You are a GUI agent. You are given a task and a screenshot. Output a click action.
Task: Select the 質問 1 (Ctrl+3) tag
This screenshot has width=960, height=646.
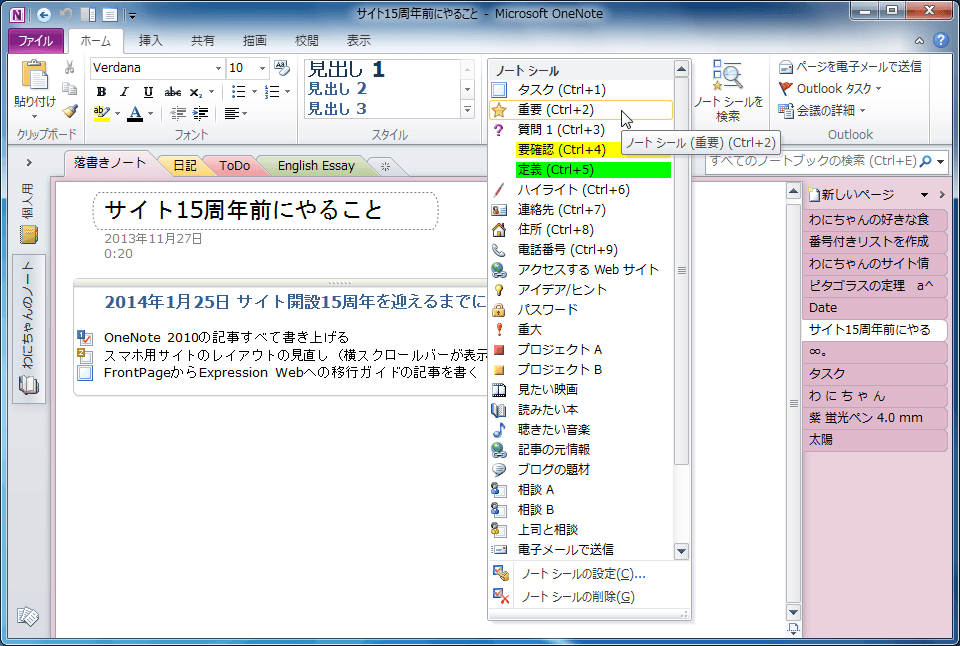(580, 130)
